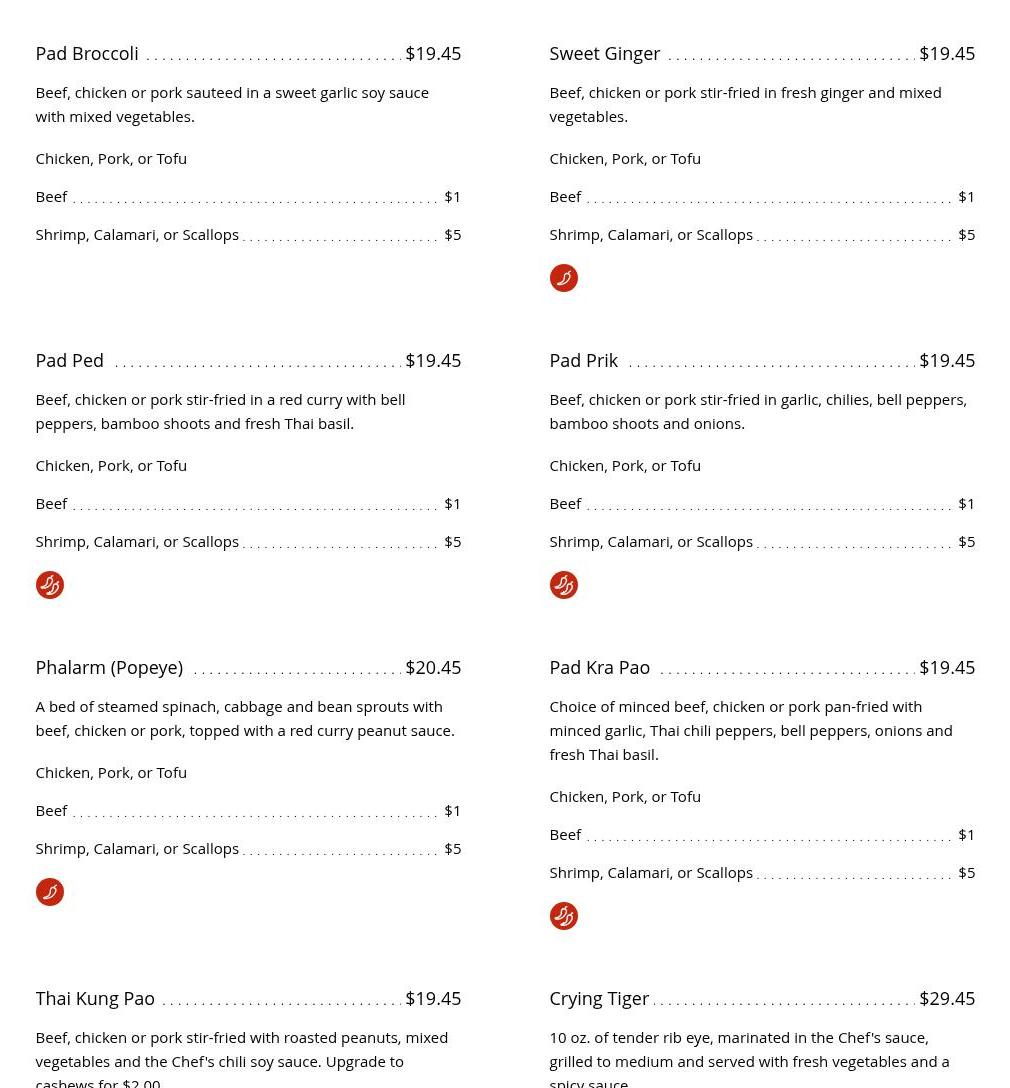Select the Beef option under Pad Kra Pao

click(x=565, y=835)
